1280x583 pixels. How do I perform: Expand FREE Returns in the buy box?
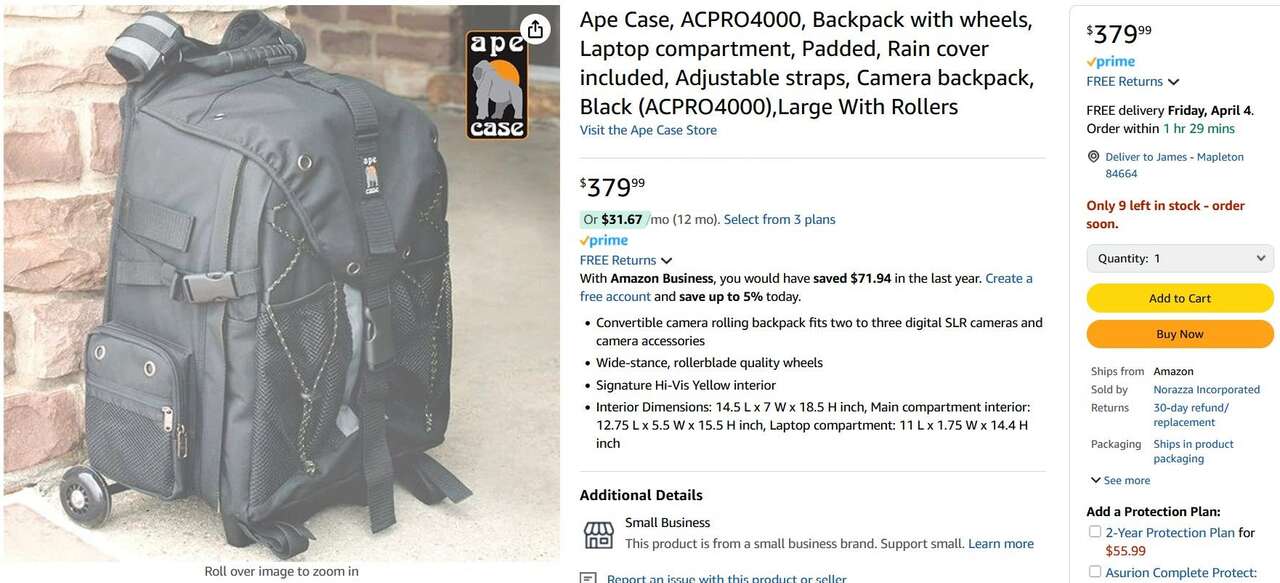click(1133, 82)
